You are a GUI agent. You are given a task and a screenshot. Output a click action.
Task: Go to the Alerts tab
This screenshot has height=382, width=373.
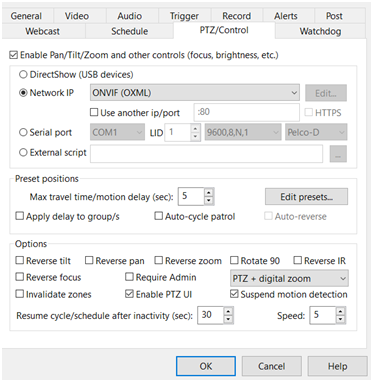[286, 16]
